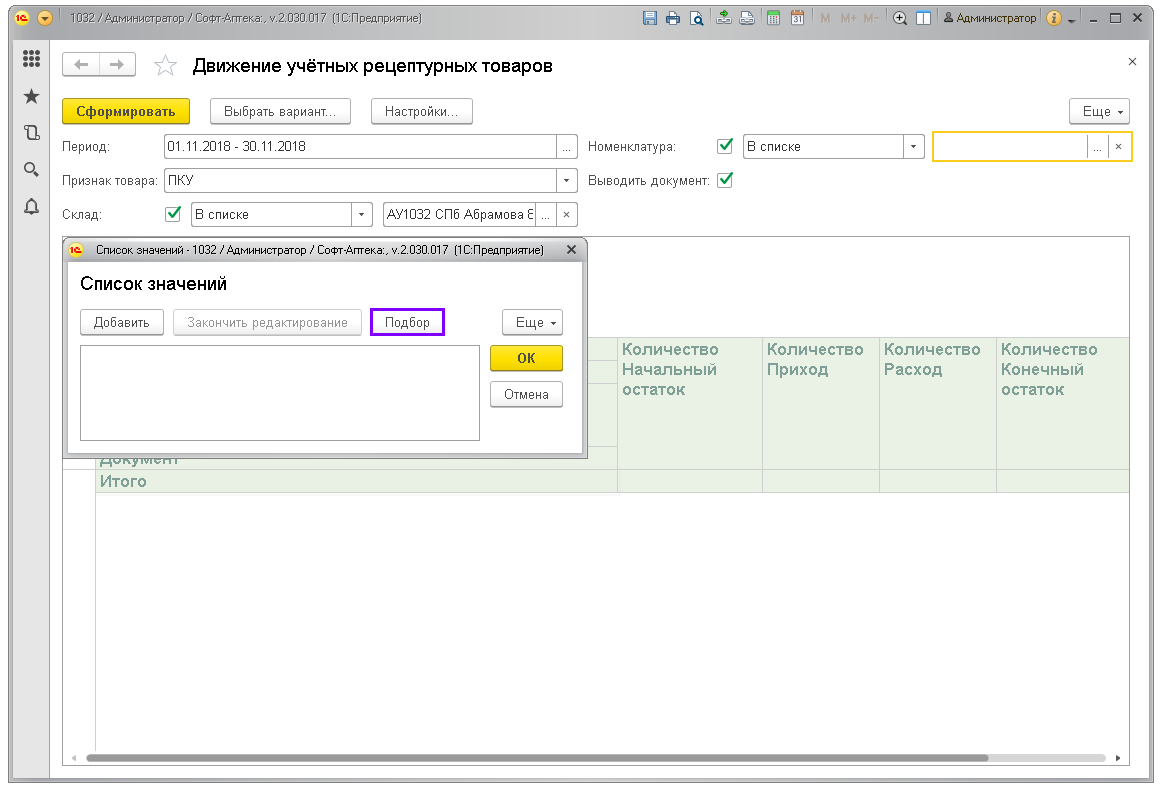
Task: Toggle the Выводить документ checkbox
Action: click(726, 180)
